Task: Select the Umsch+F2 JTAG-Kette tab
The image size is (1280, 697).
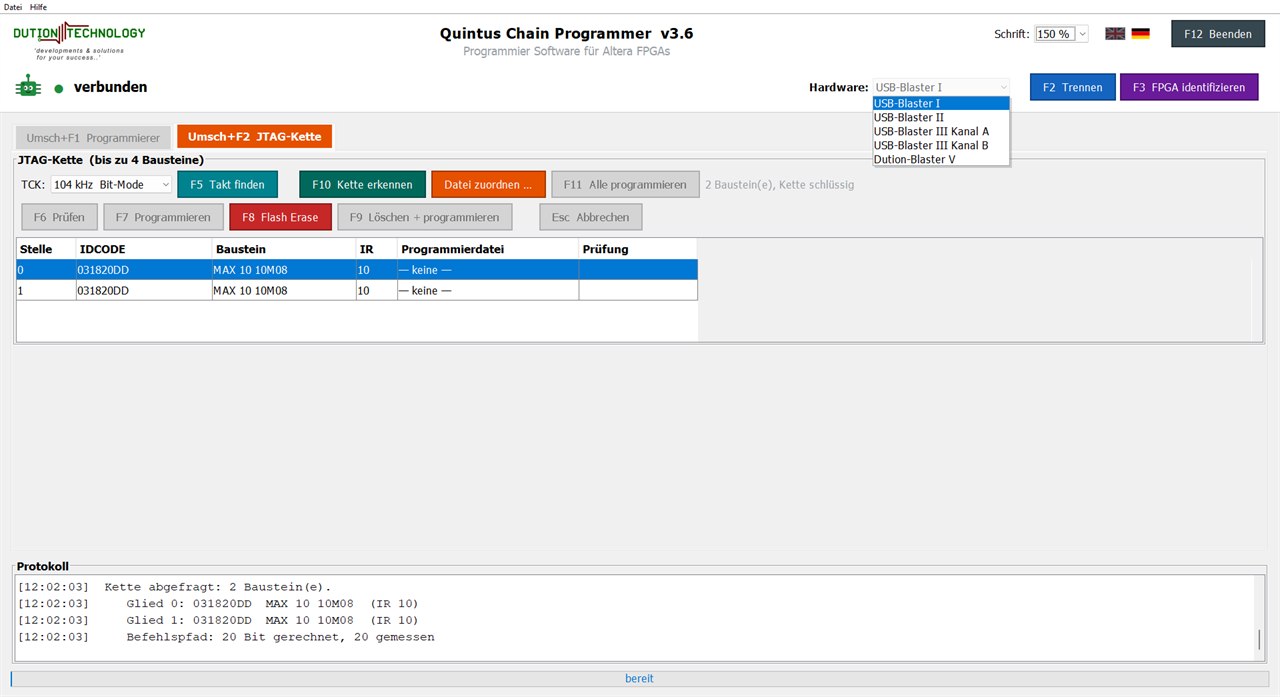Action: [x=254, y=137]
